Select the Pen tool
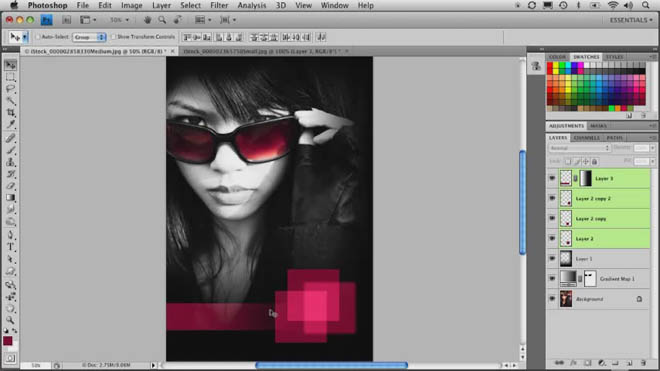The width and height of the screenshot is (660, 371). click(11, 235)
